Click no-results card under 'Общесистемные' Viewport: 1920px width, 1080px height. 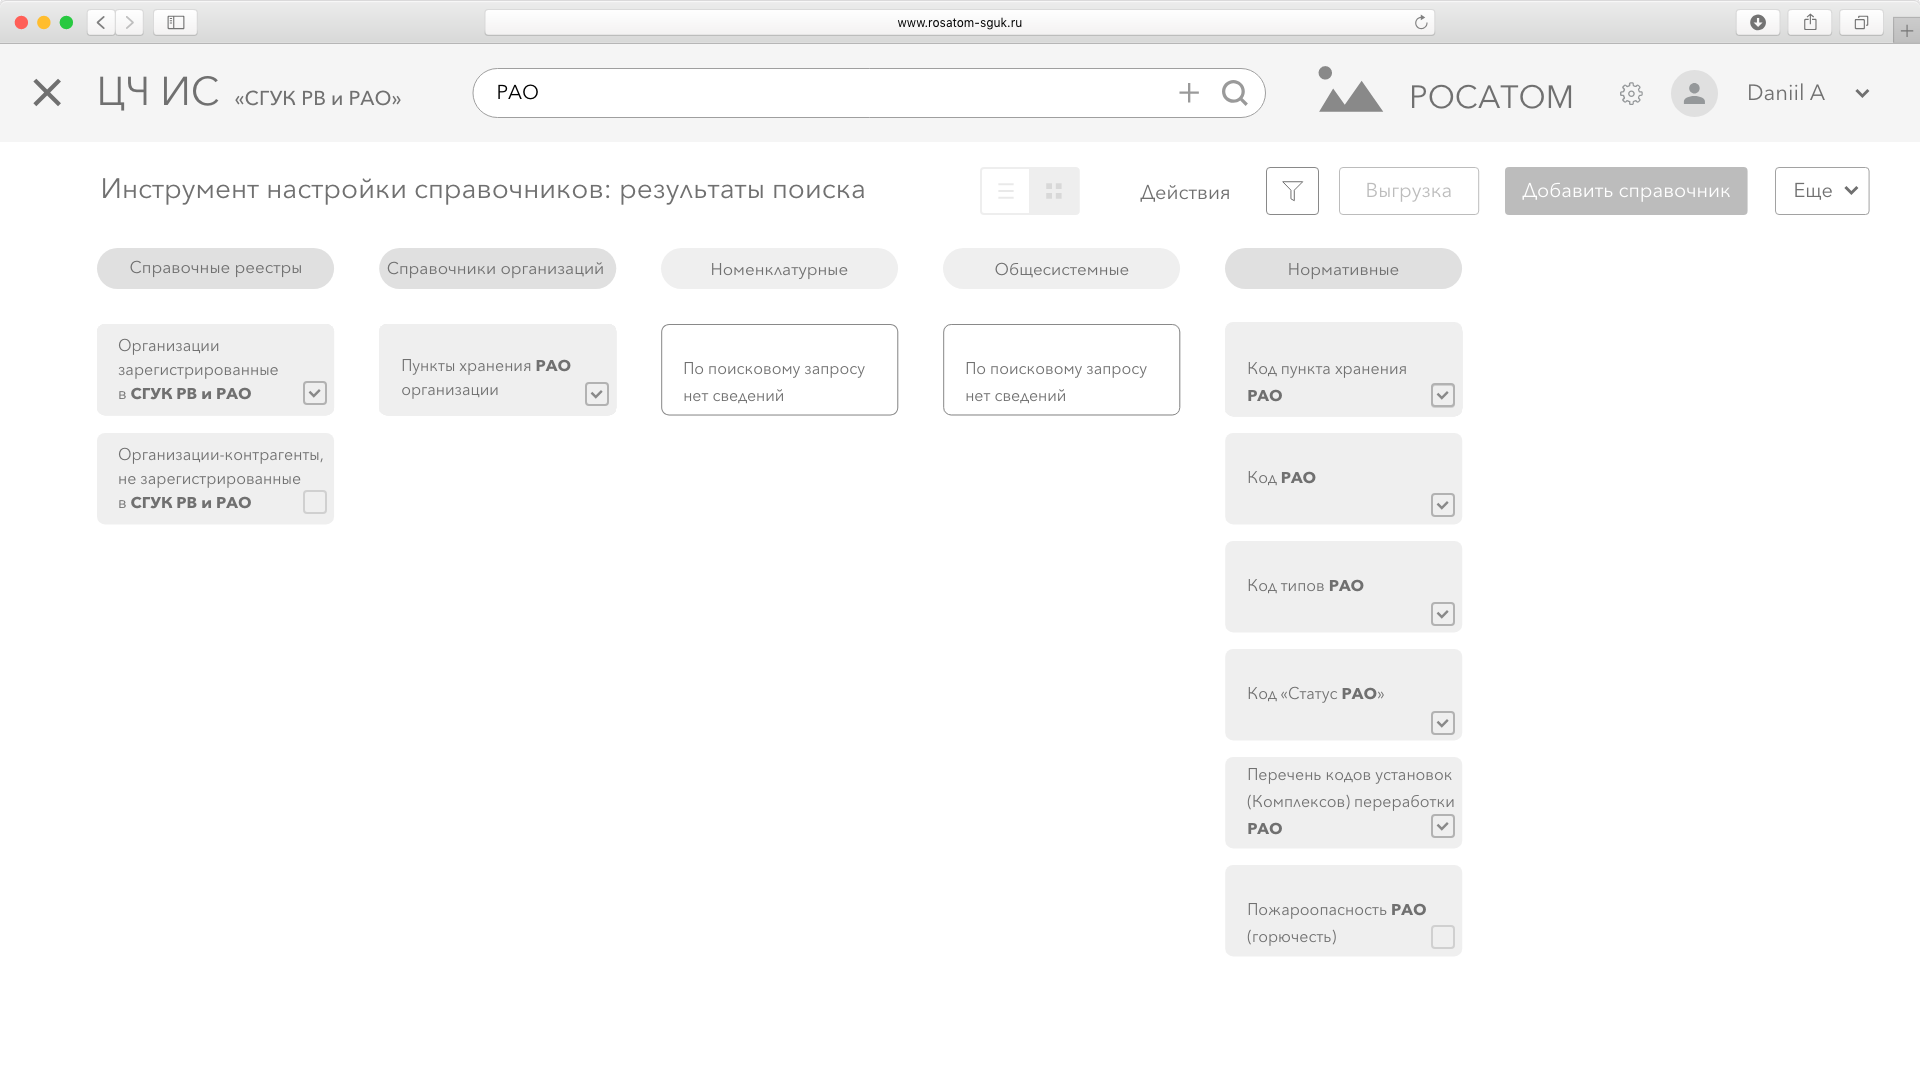(1061, 369)
